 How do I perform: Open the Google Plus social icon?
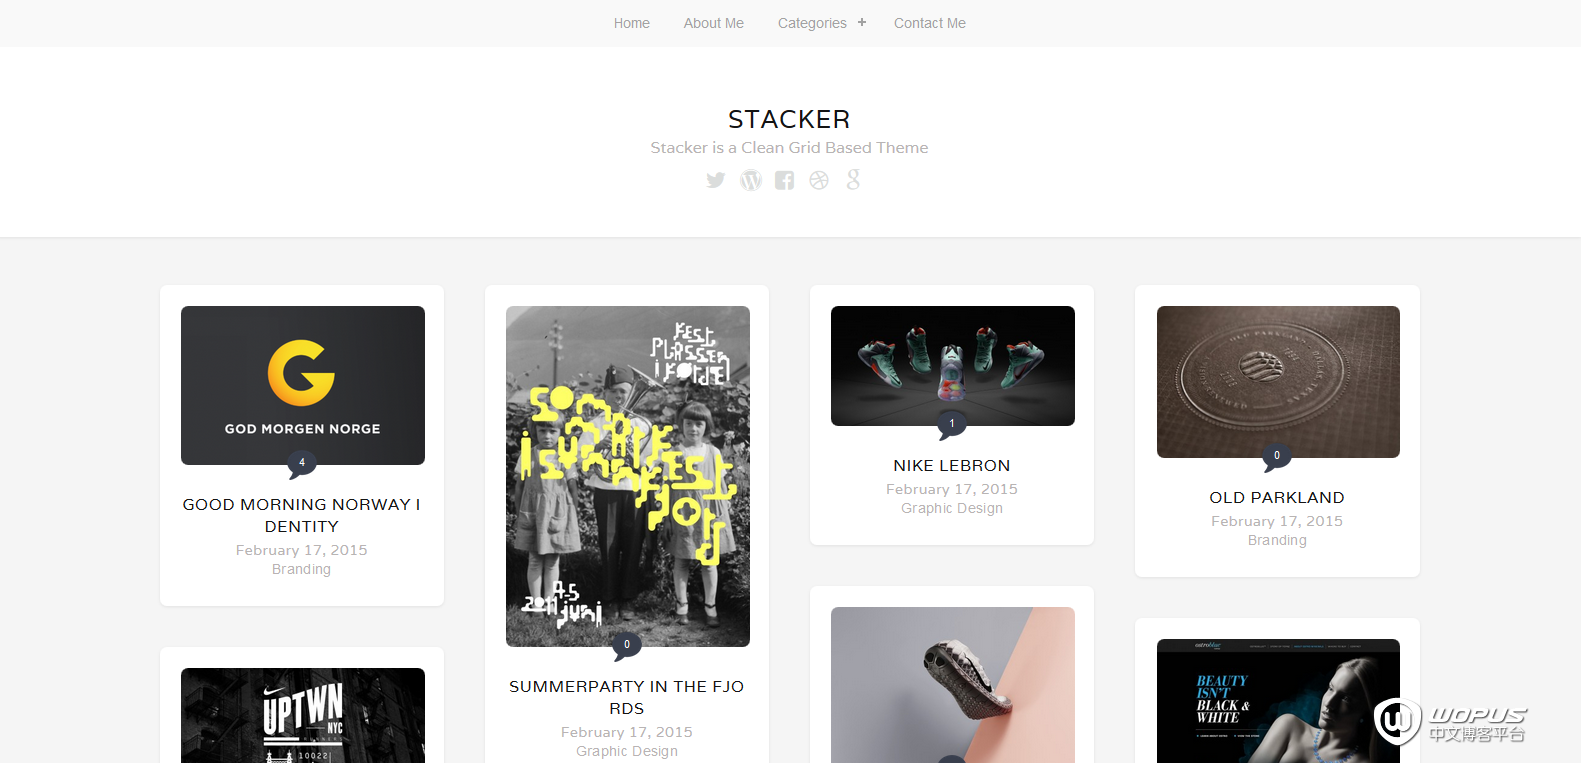point(853,179)
